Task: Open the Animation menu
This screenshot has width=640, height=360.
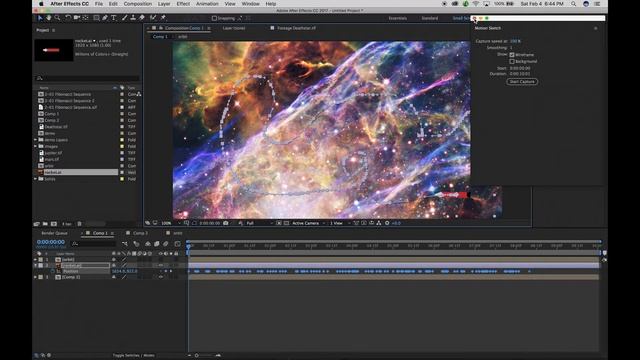Action: pos(207,4)
